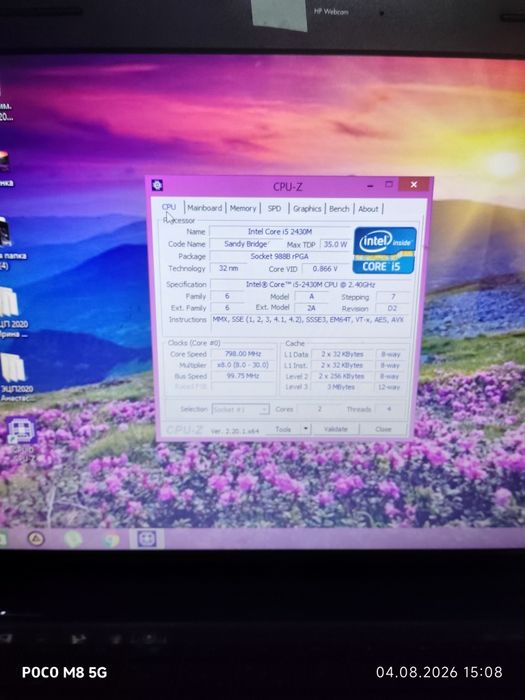Minimize the CPU-Z window

(370, 185)
